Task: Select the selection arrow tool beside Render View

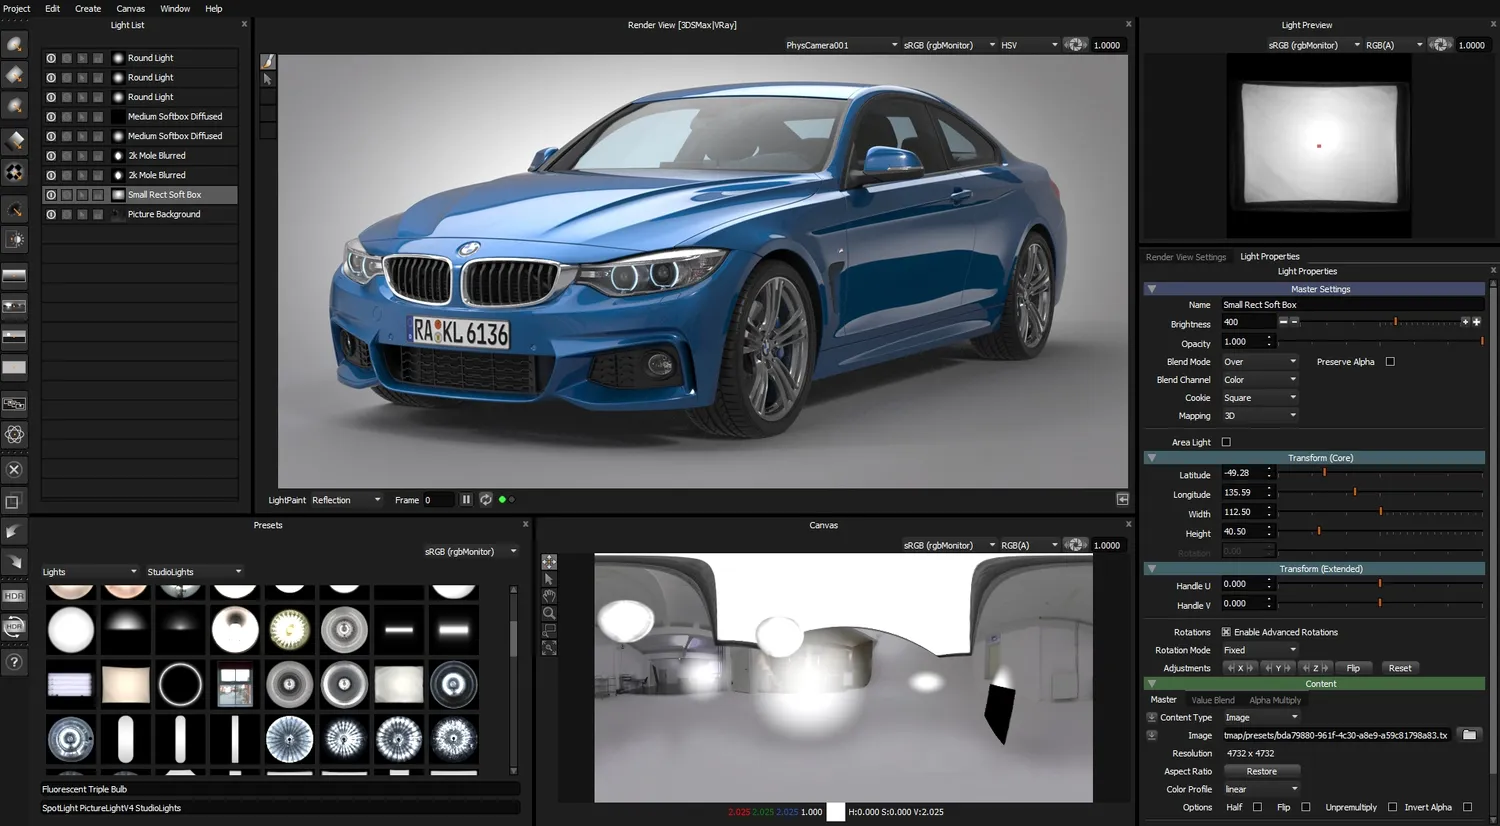Action: [268, 78]
